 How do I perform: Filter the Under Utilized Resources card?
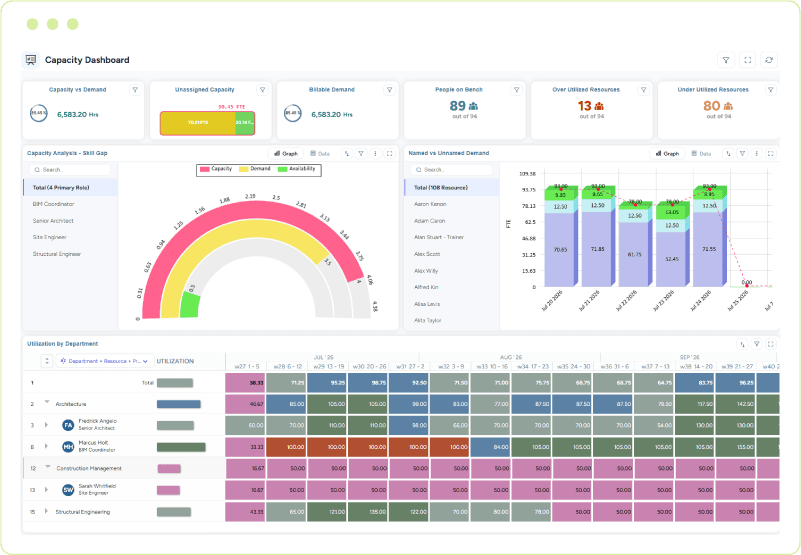coord(770,90)
